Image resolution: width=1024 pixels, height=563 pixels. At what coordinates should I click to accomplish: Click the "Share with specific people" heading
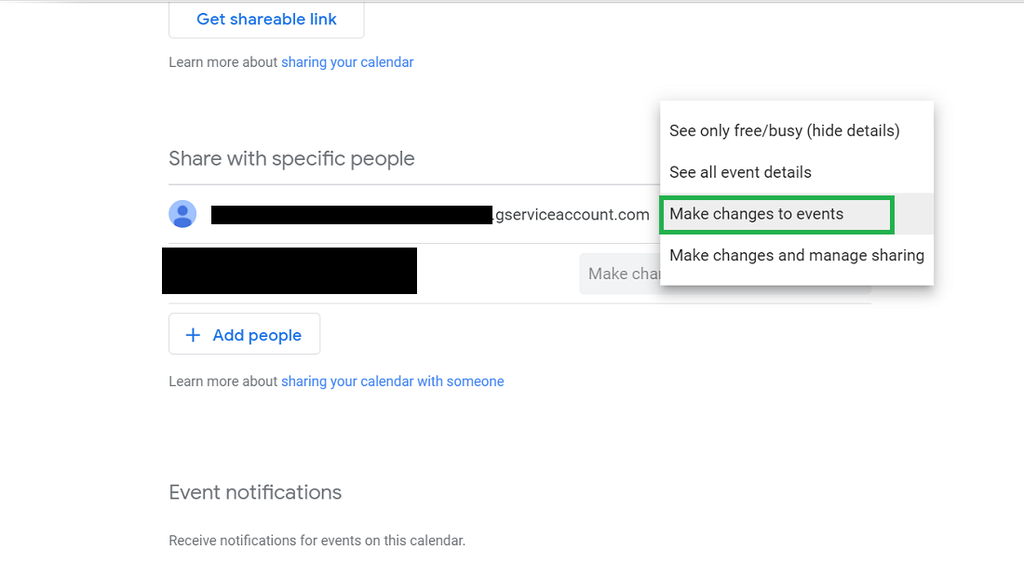tap(291, 159)
